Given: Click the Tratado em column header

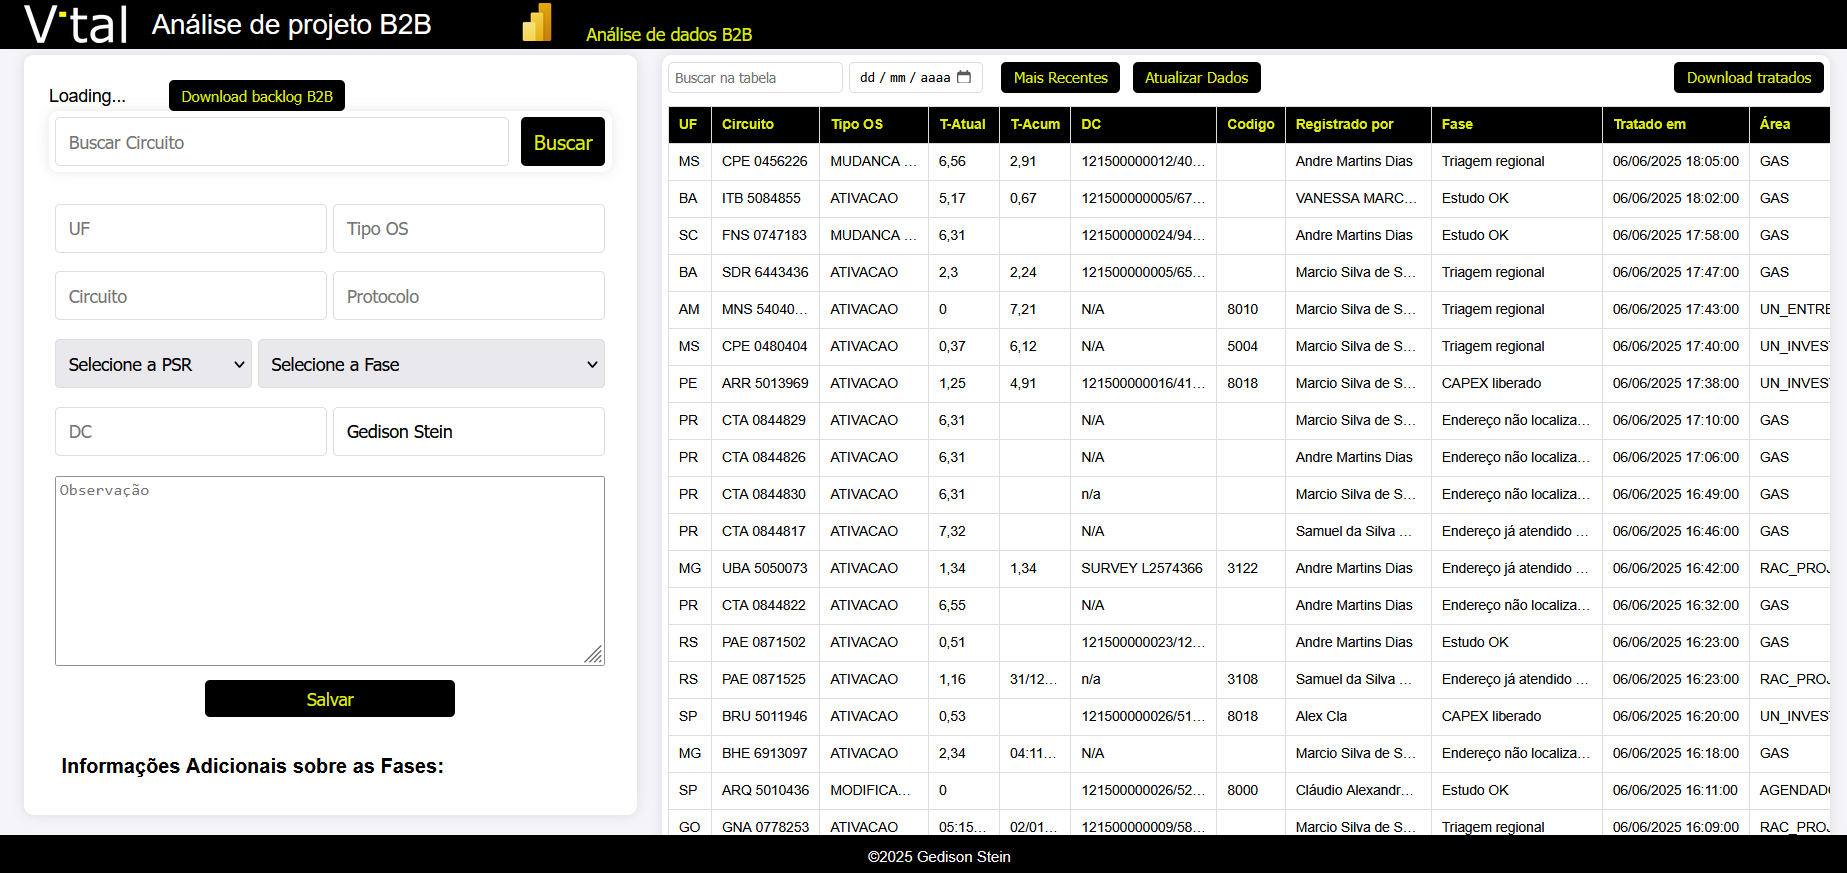Looking at the screenshot, I should [x=1649, y=124].
